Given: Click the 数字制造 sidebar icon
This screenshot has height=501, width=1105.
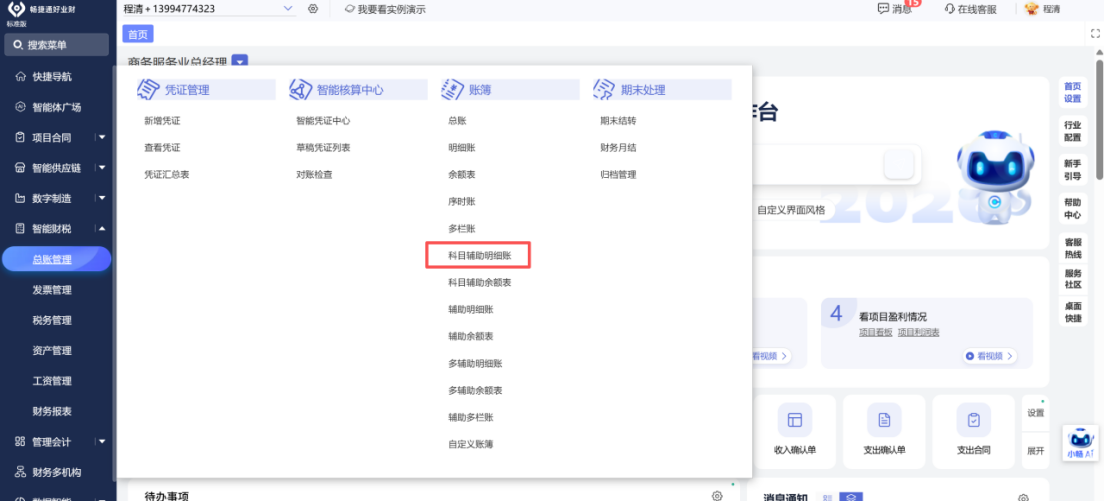Looking at the screenshot, I should 20,198.
